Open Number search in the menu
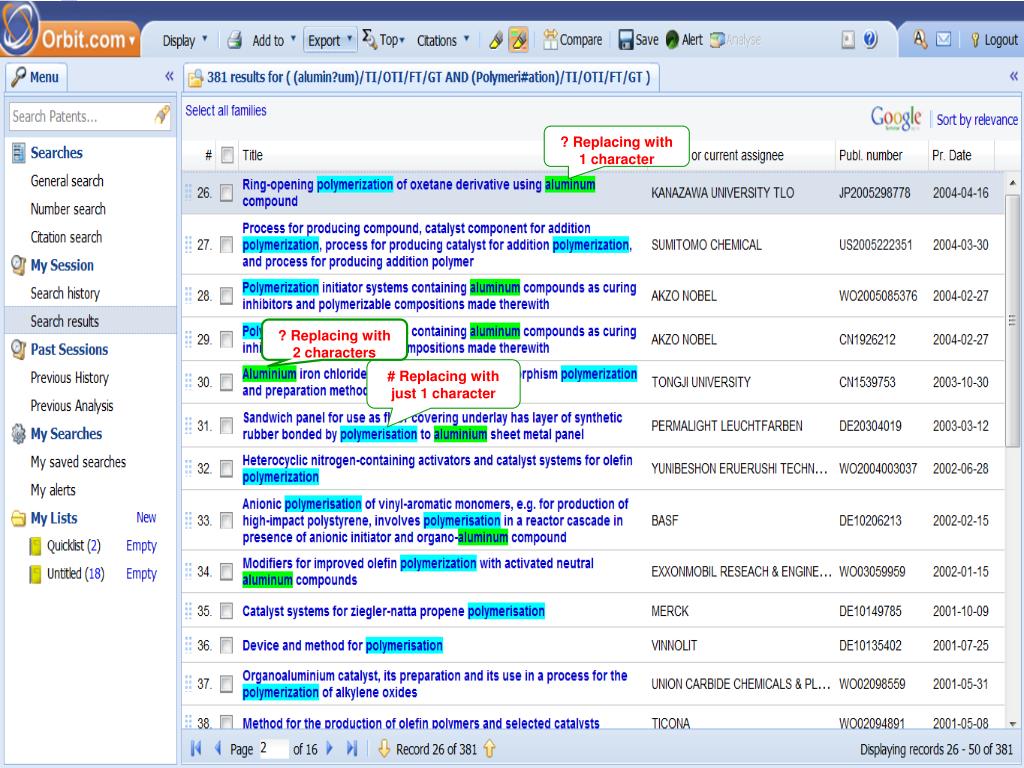Image resolution: width=1024 pixels, height=768 pixels. pyautogui.click(x=68, y=209)
